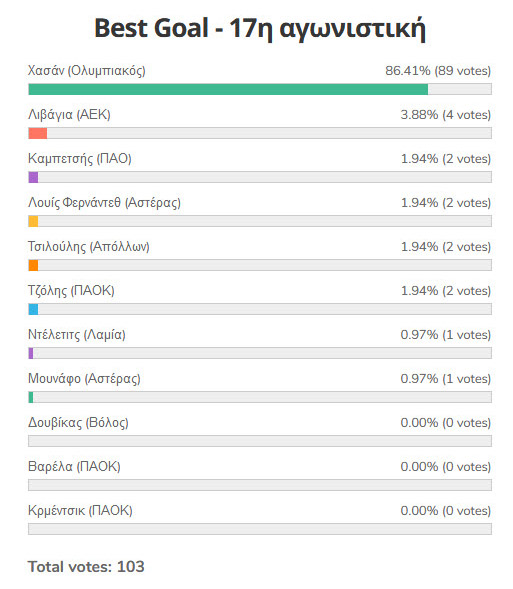Click the yellow Λουίς Φερνάντεθ bar
Image resolution: width=513 pixels, height=589 pixels.
pos(33,221)
